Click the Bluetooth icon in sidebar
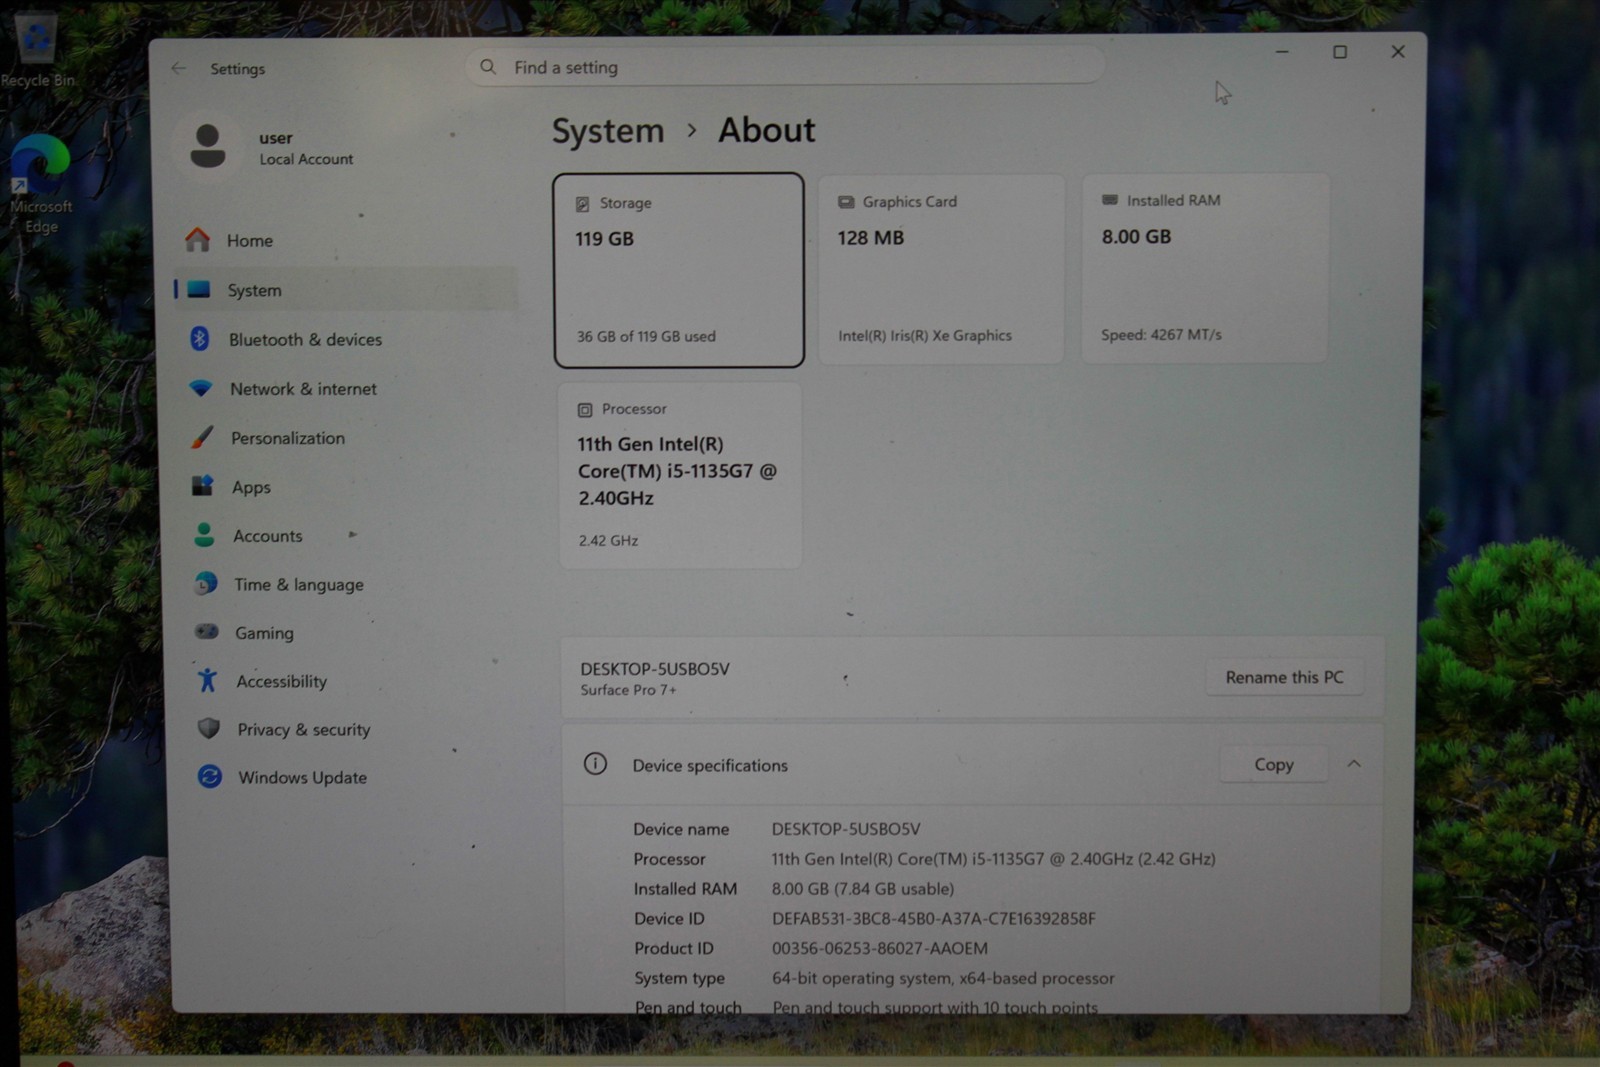 pos(200,339)
